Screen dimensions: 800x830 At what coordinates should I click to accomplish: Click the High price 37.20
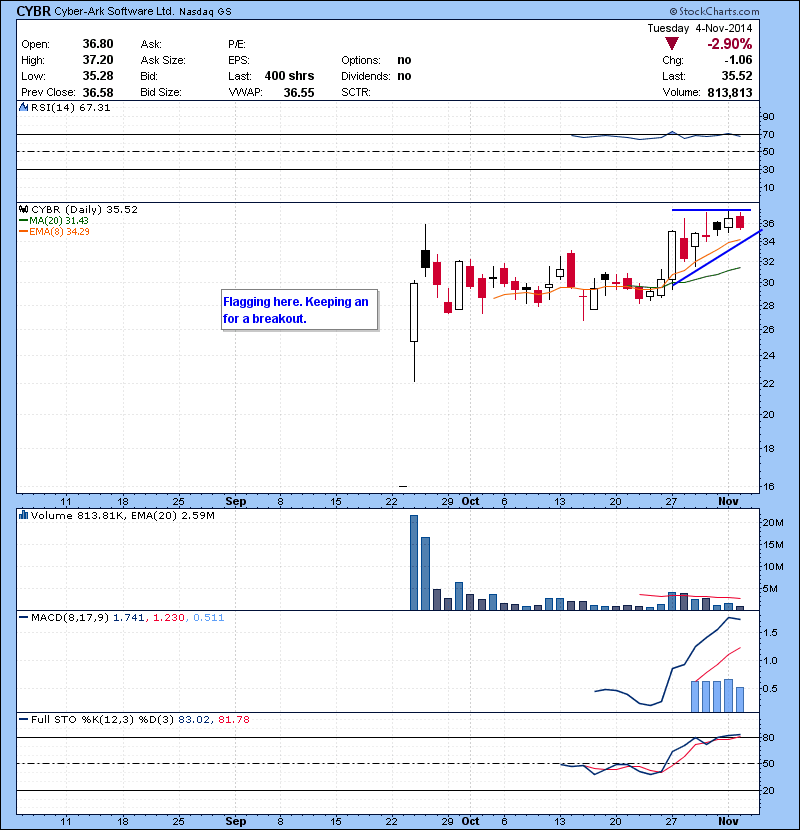tap(98, 60)
